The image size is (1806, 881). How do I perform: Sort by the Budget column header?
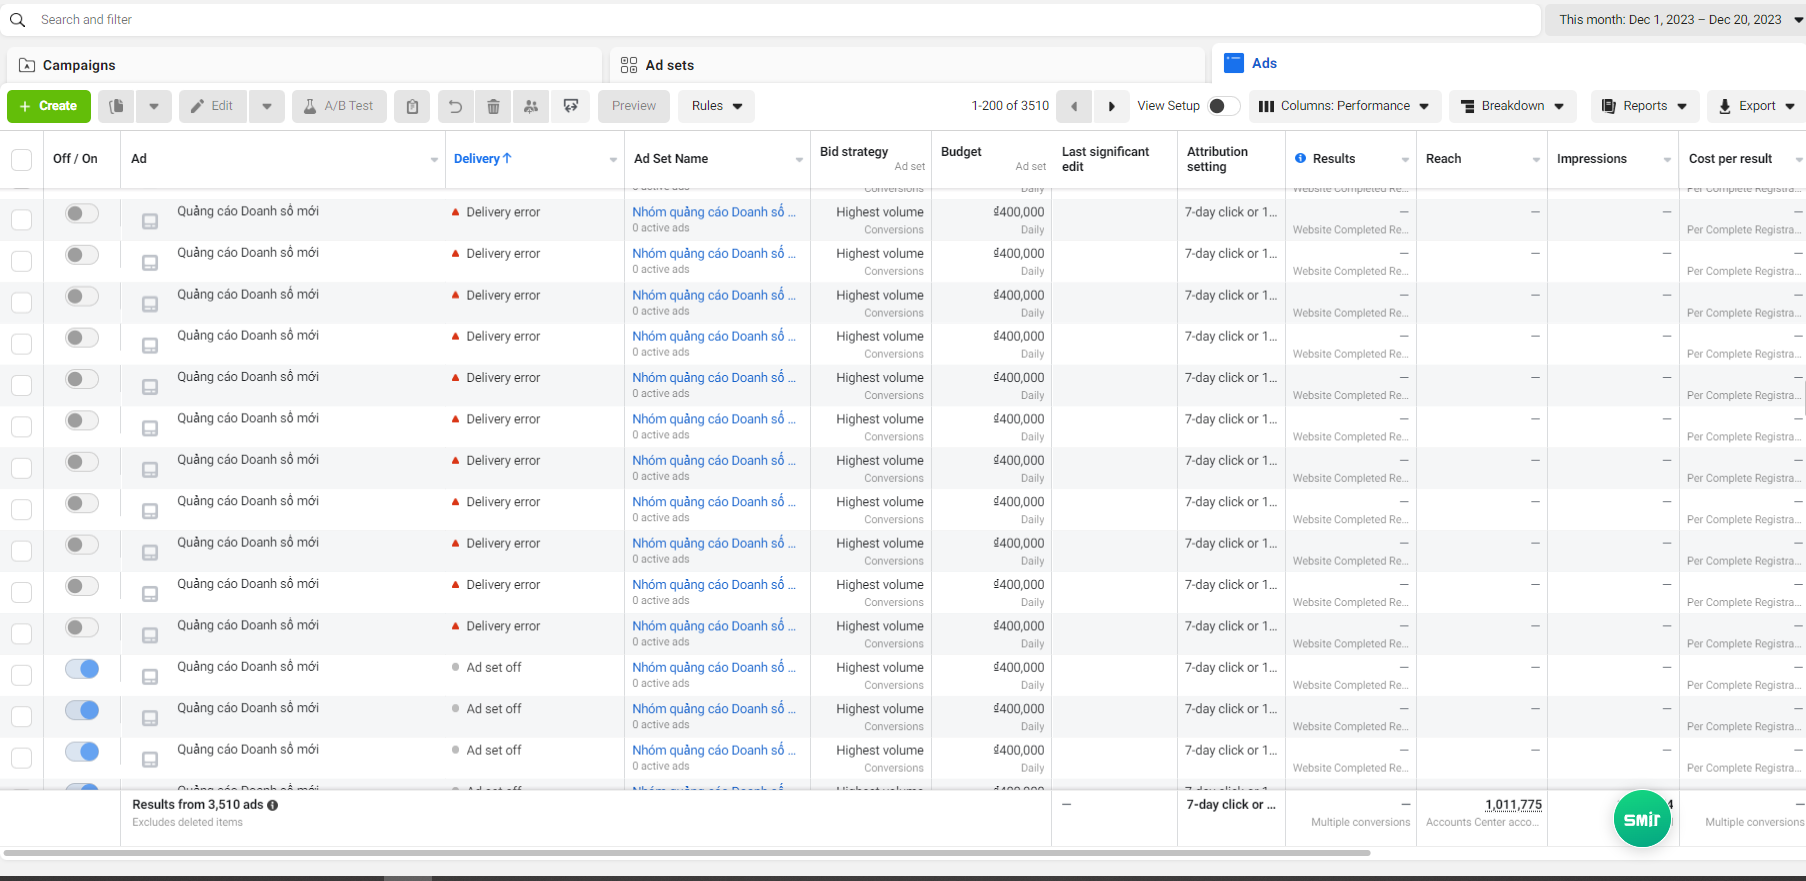pyautogui.click(x=961, y=152)
